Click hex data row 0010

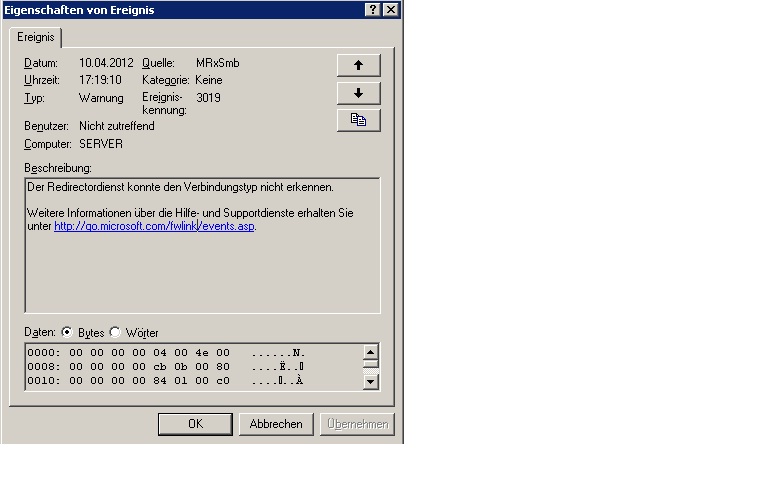click(167, 381)
